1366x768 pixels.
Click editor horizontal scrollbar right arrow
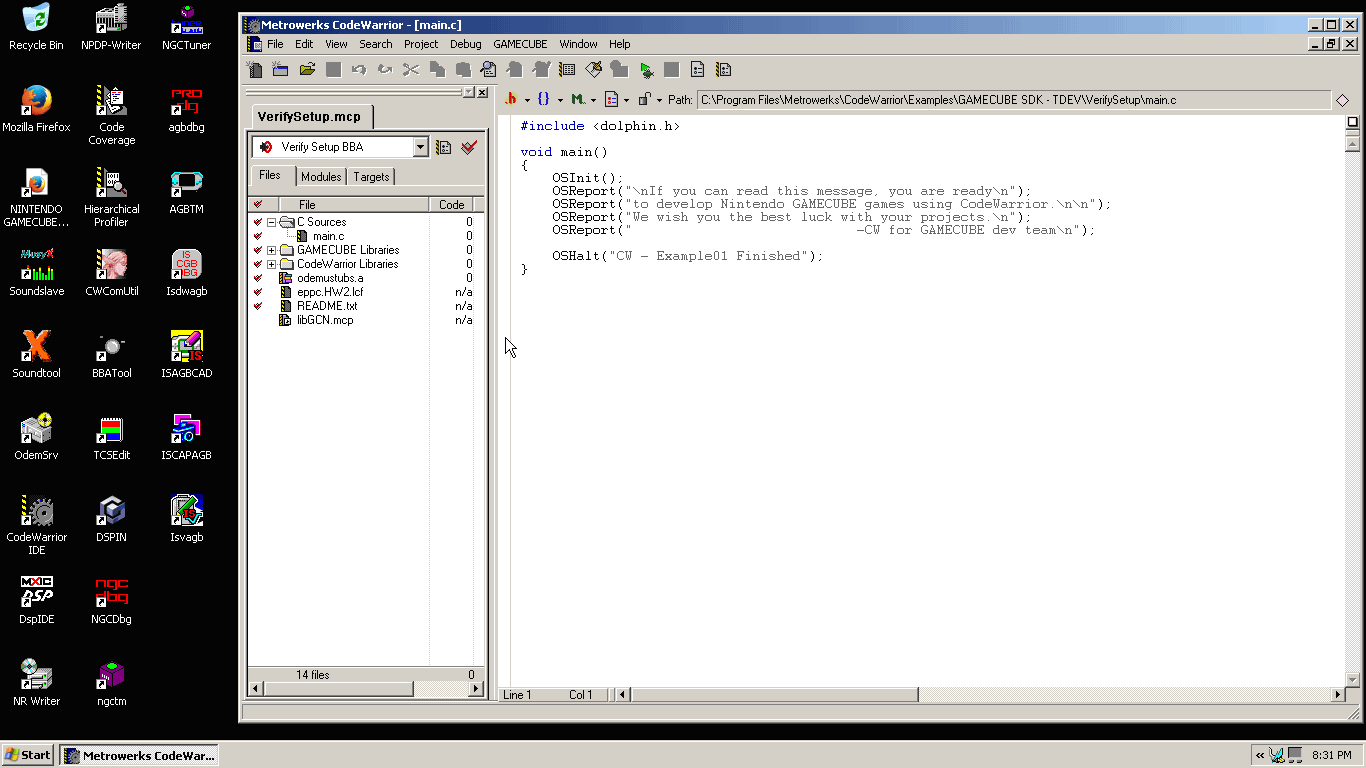click(1338, 694)
